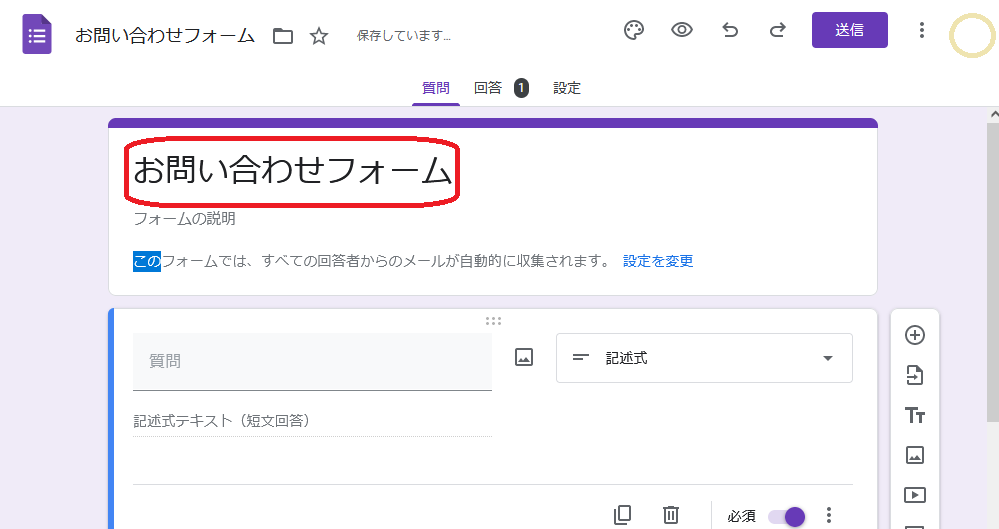Switch to the 質問 tab
The width and height of the screenshot is (999, 529).
click(x=436, y=88)
